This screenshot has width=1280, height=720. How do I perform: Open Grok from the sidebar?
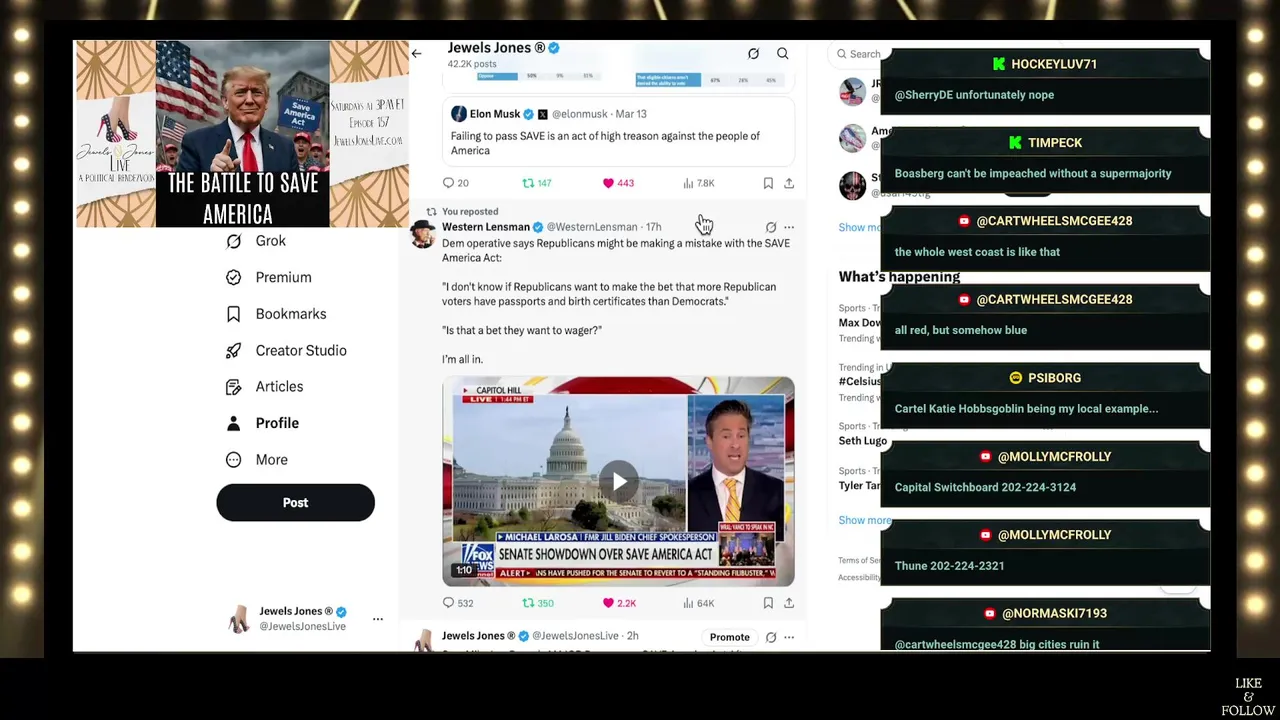256,241
